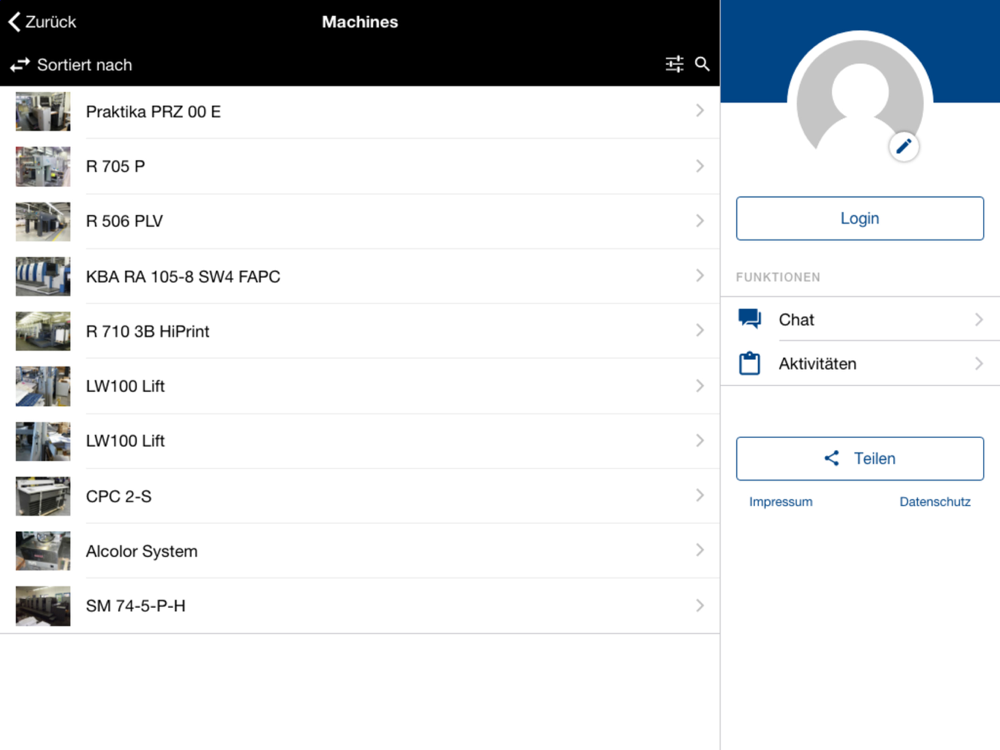Open the Impressum link
This screenshot has width=1000, height=750.
[x=780, y=502]
